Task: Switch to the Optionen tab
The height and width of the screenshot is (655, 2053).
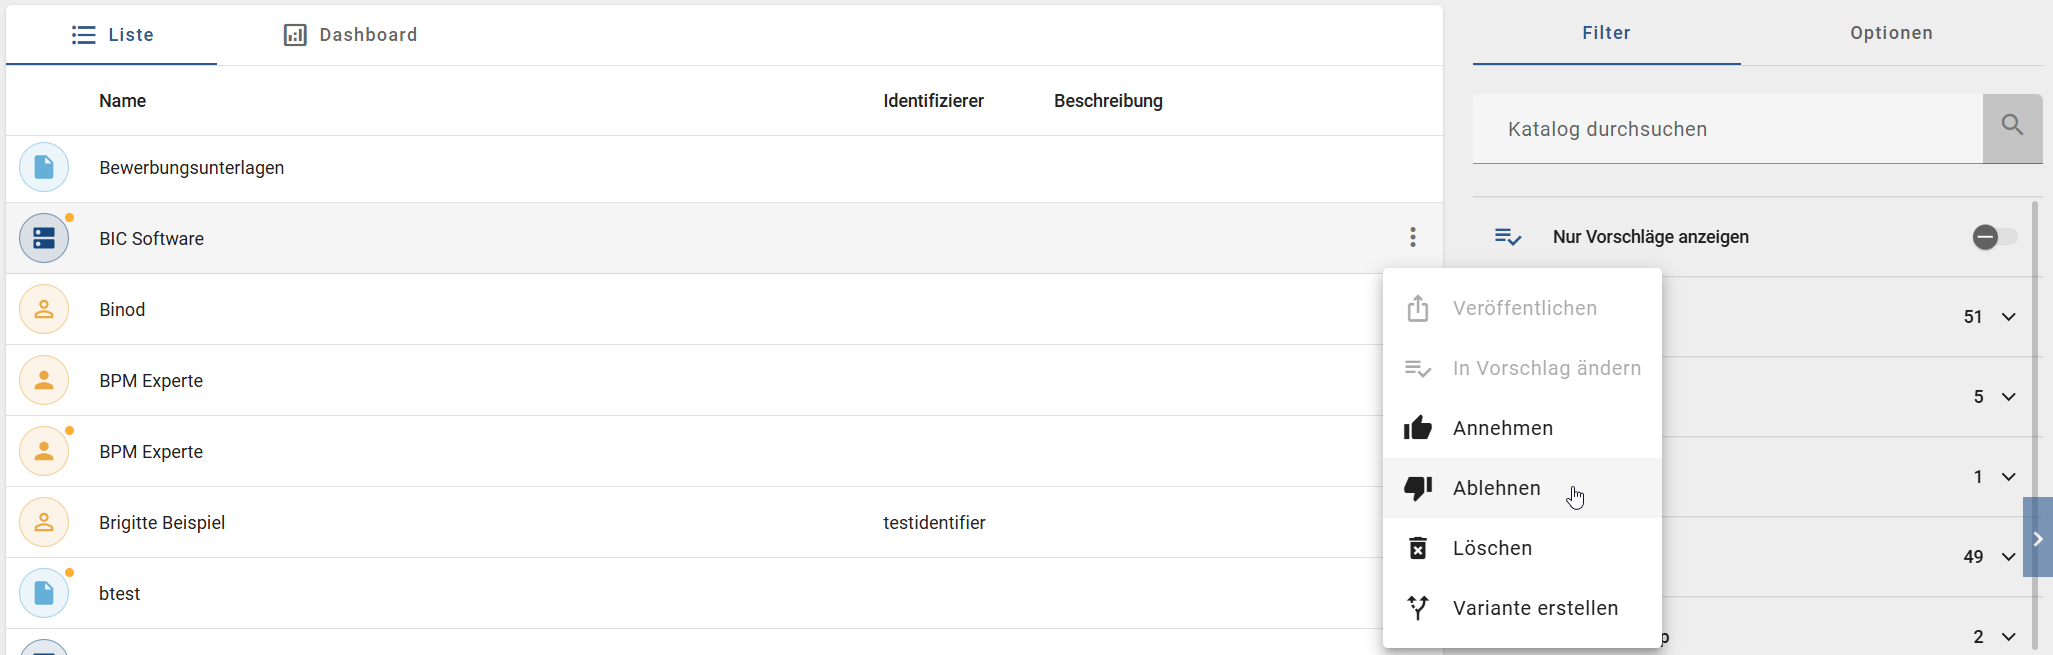Action: coord(1891,33)
